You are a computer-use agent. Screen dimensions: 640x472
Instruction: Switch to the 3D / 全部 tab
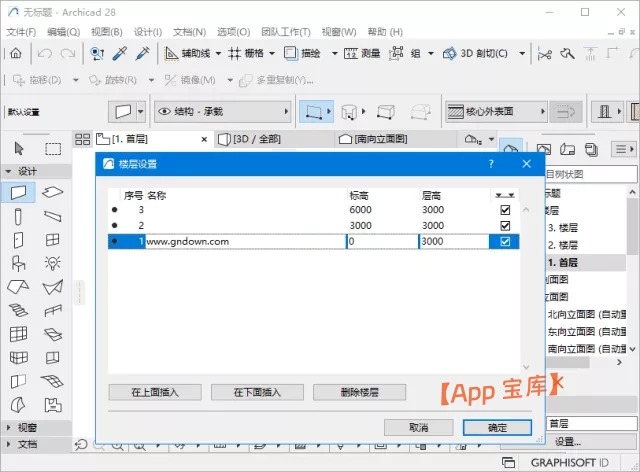tap(270, 139)
